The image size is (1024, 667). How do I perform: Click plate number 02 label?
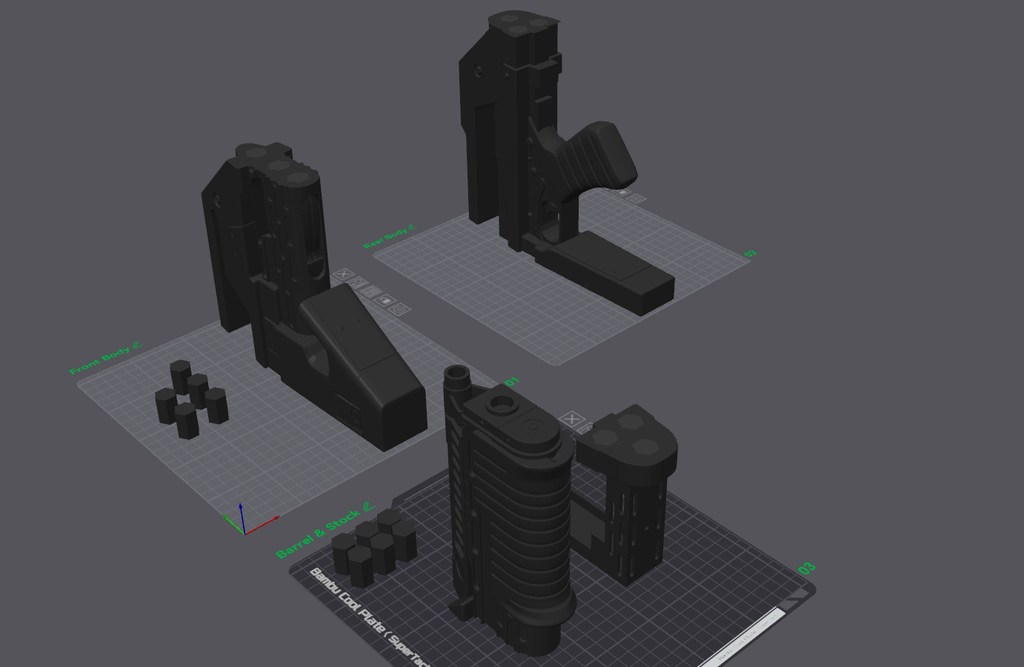751,253
